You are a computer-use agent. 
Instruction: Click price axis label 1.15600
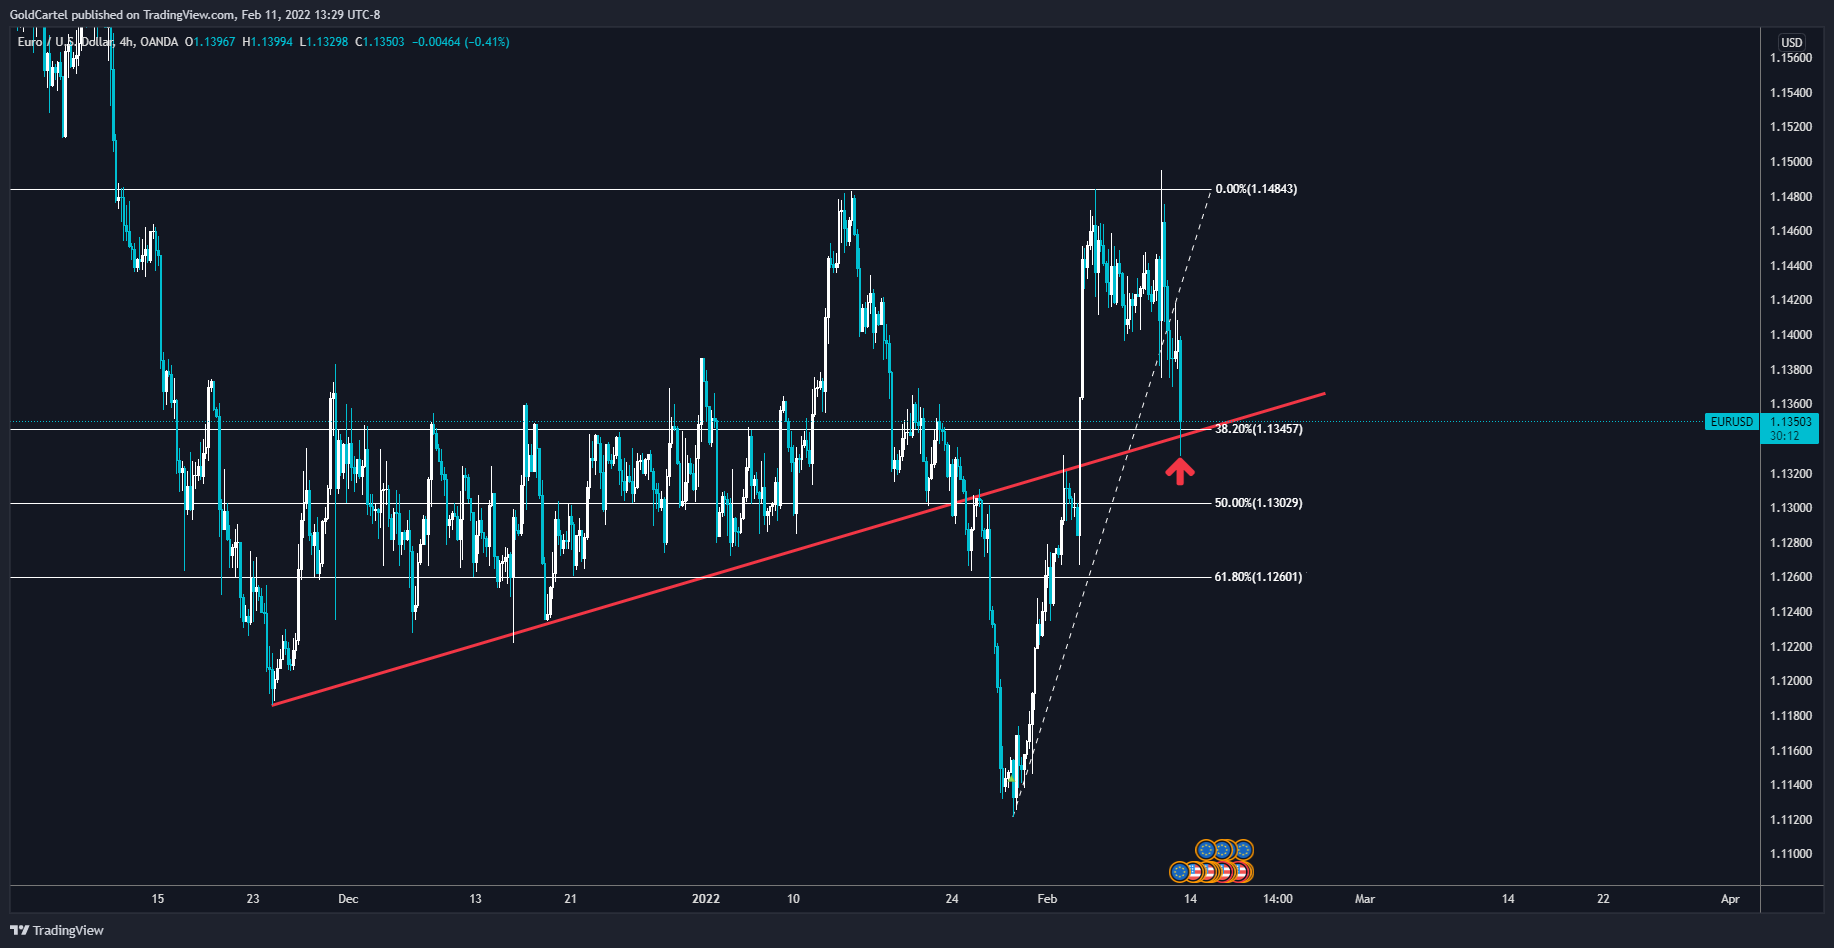[1791, 58]
